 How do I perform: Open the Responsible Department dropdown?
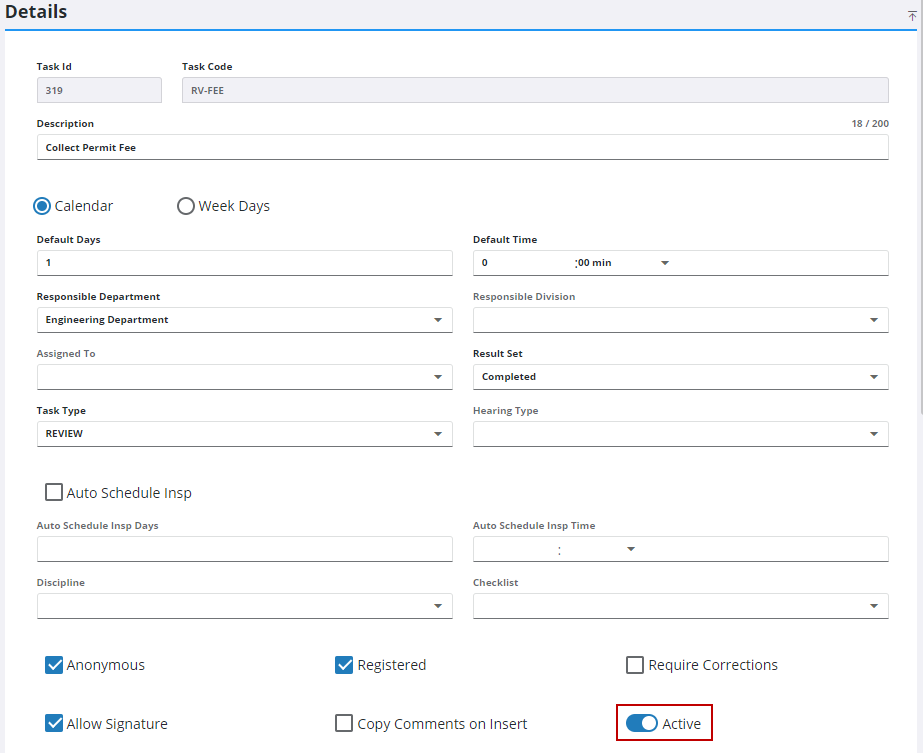coord(438,320)
